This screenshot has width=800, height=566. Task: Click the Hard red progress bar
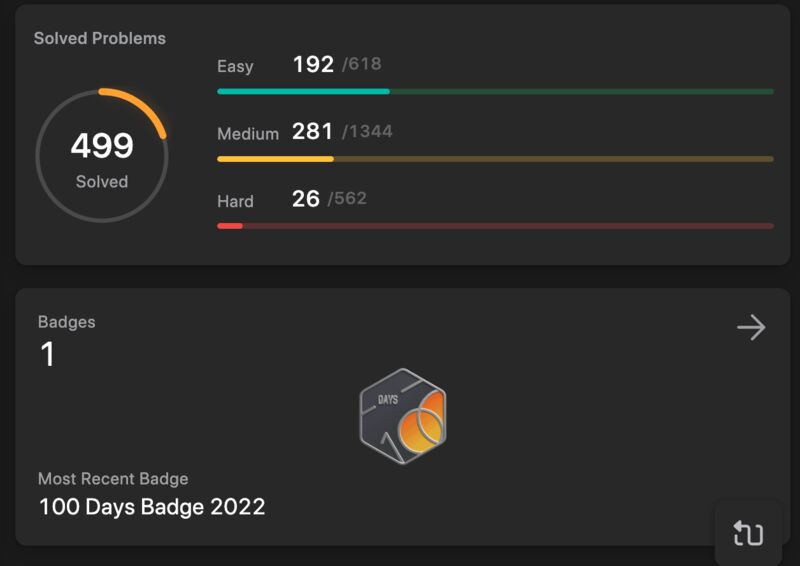[495, 226]
